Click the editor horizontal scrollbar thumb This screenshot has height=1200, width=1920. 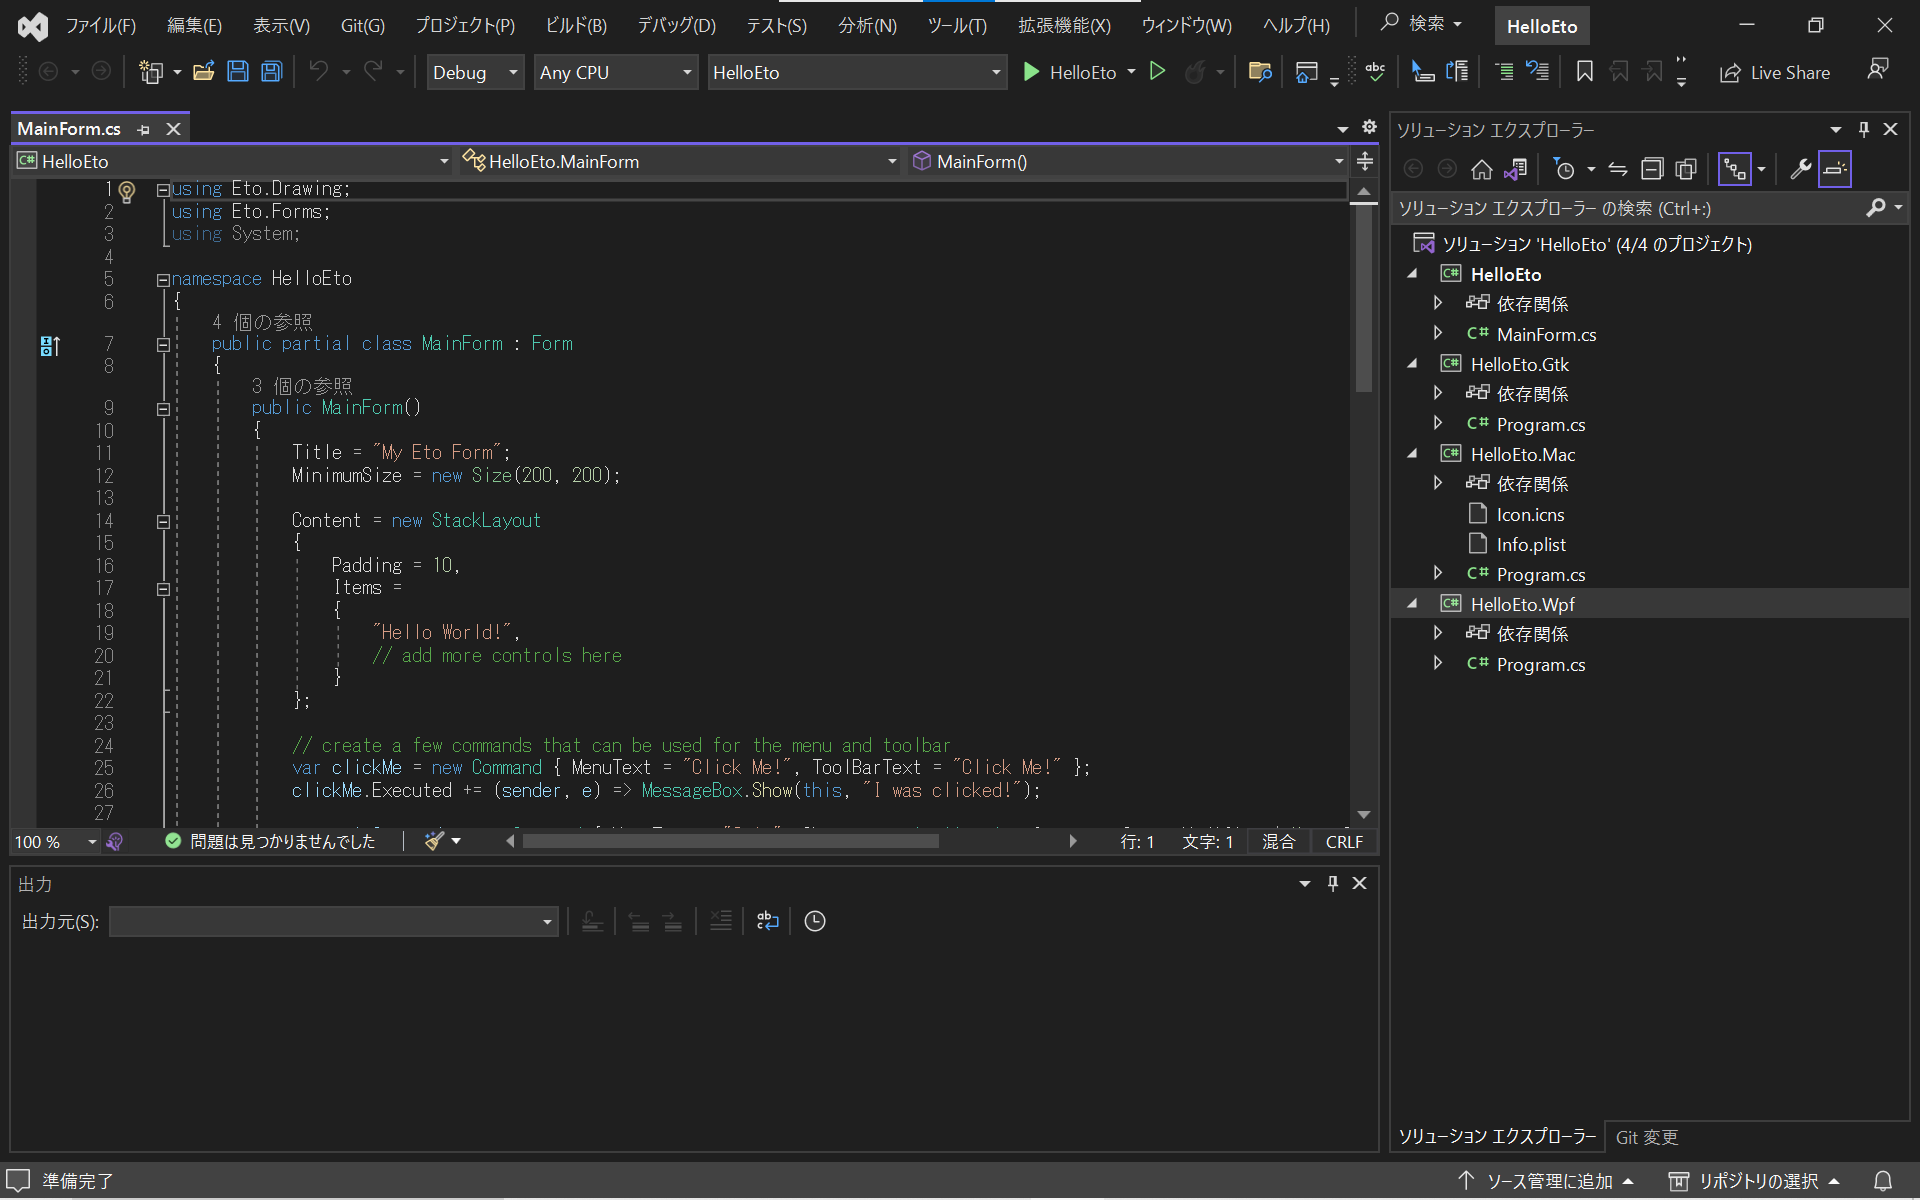[x=730, y=841]
